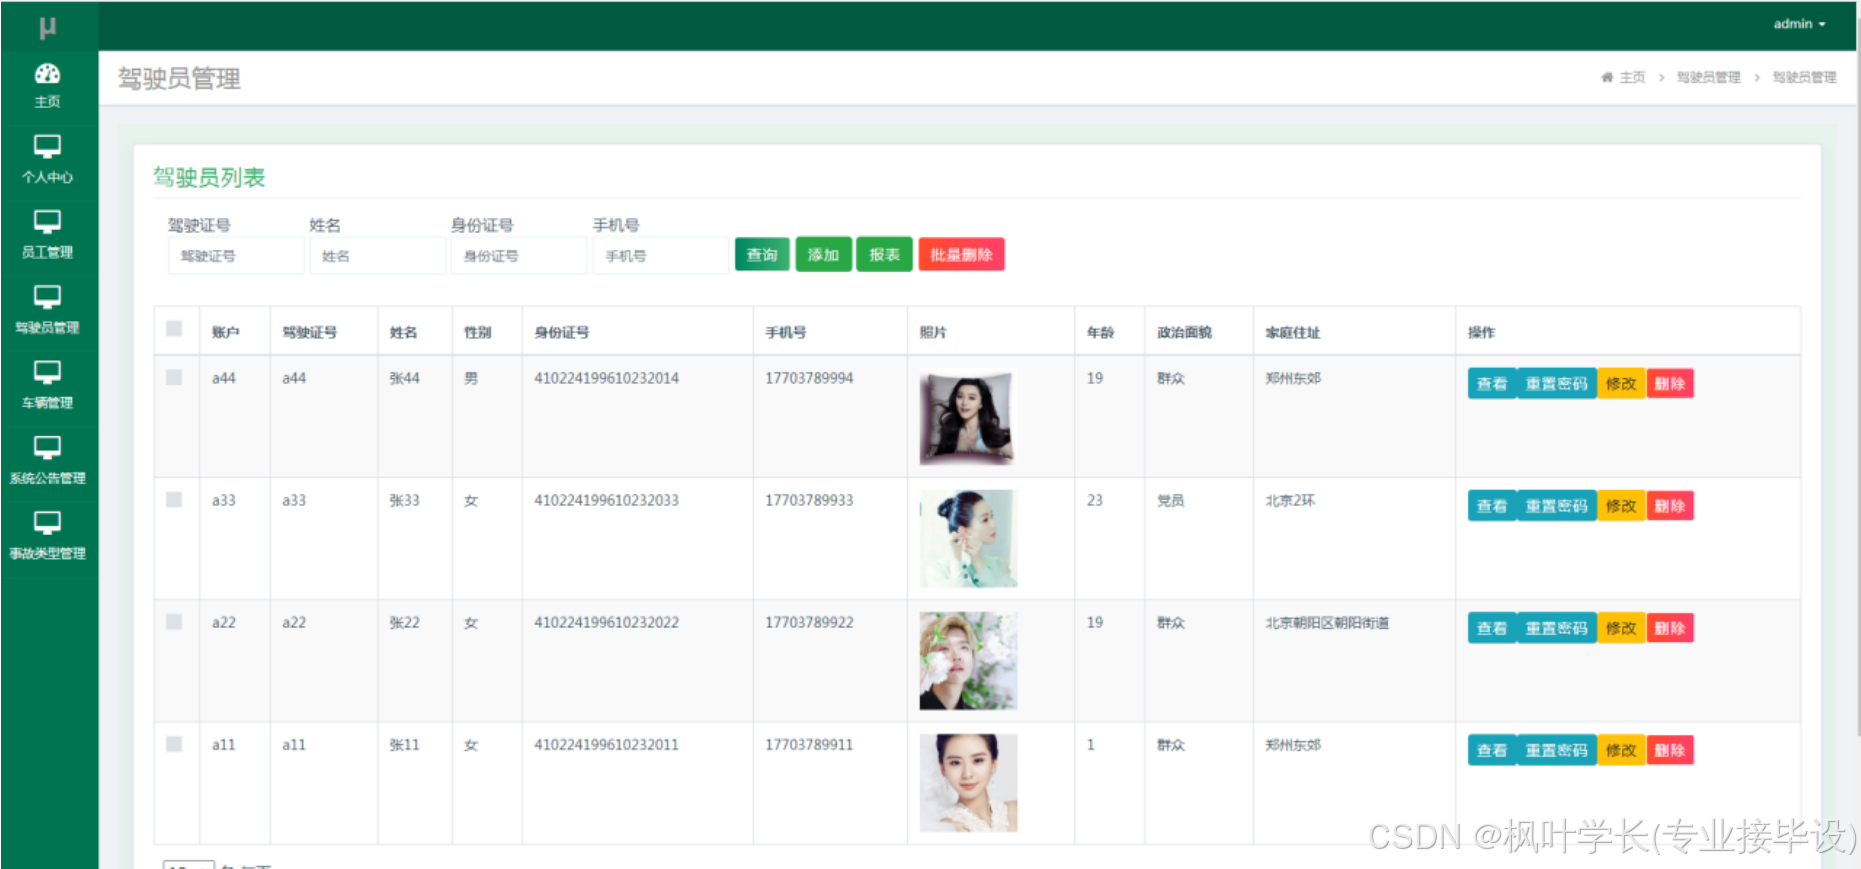
Task: Click the logo icon at top-left corner
Action: [x=47, y=27]
